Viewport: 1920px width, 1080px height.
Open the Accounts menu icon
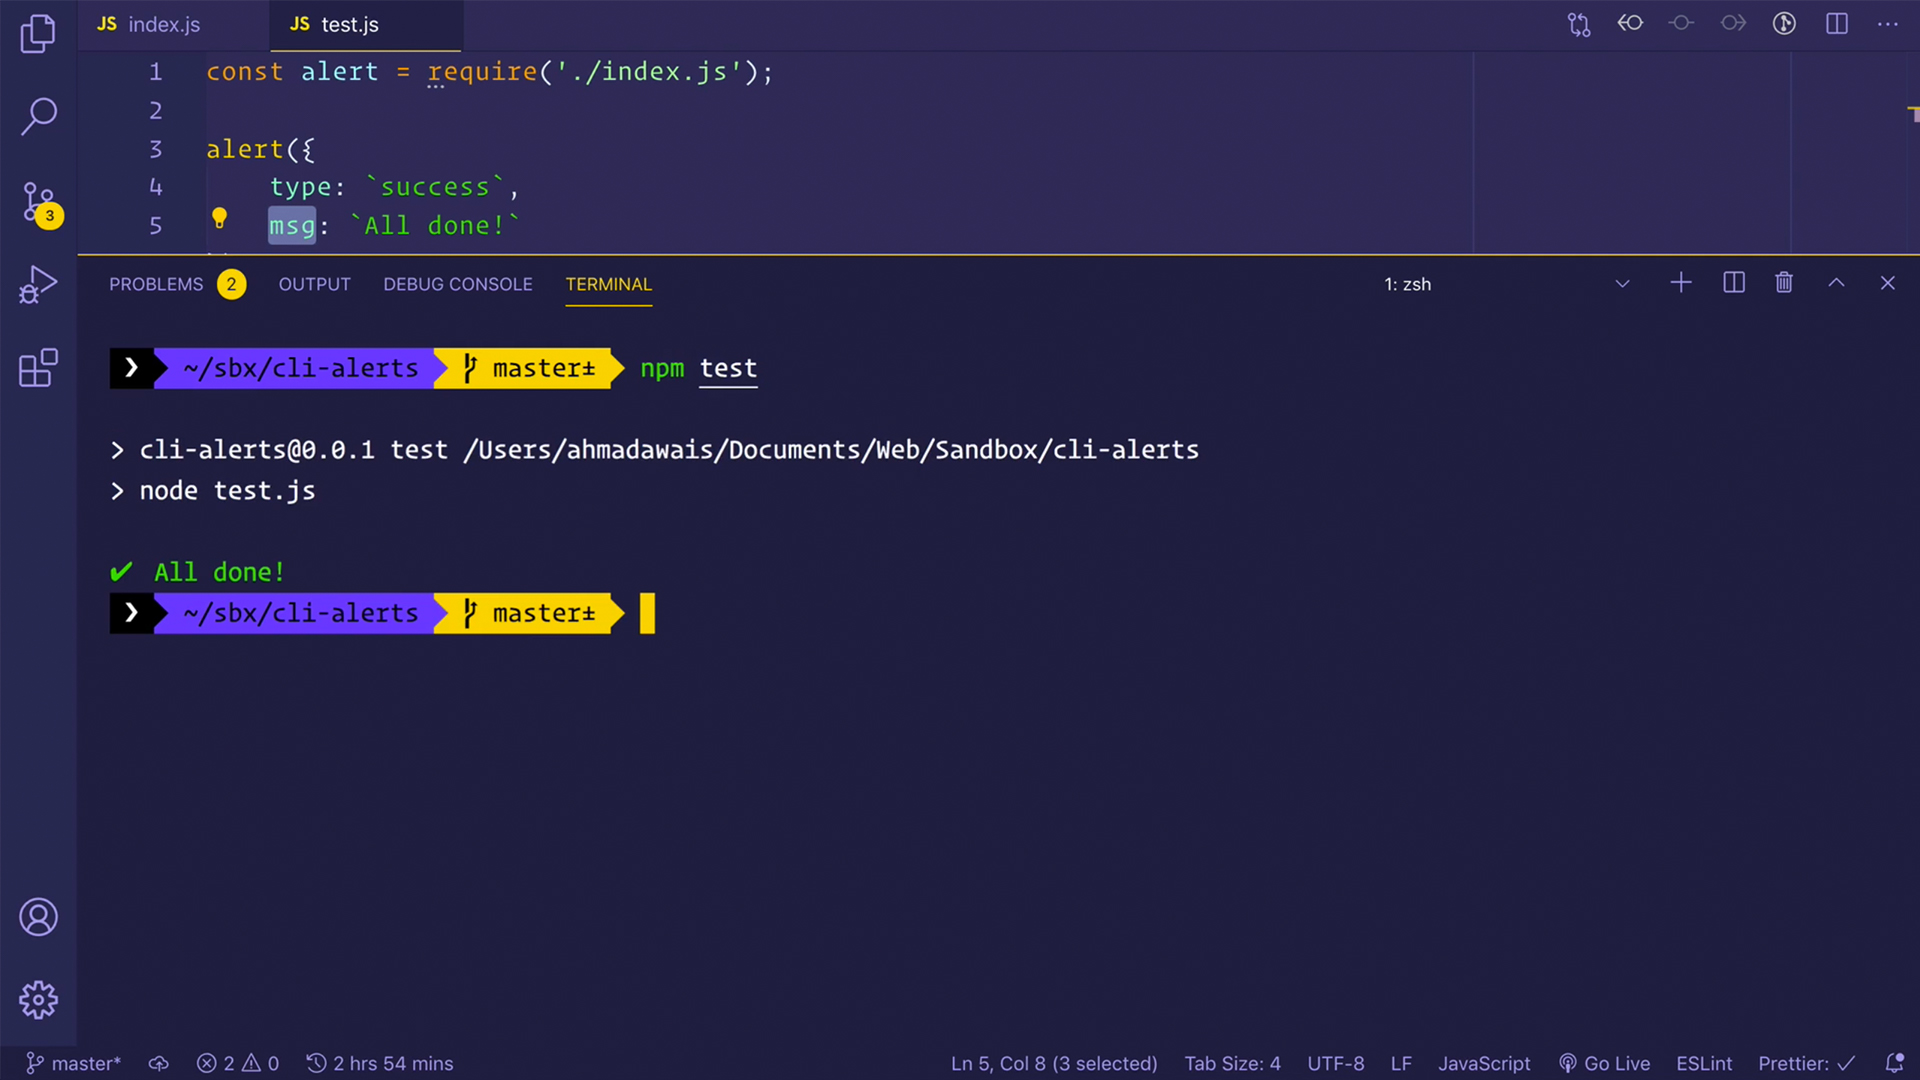click(38, 917)
